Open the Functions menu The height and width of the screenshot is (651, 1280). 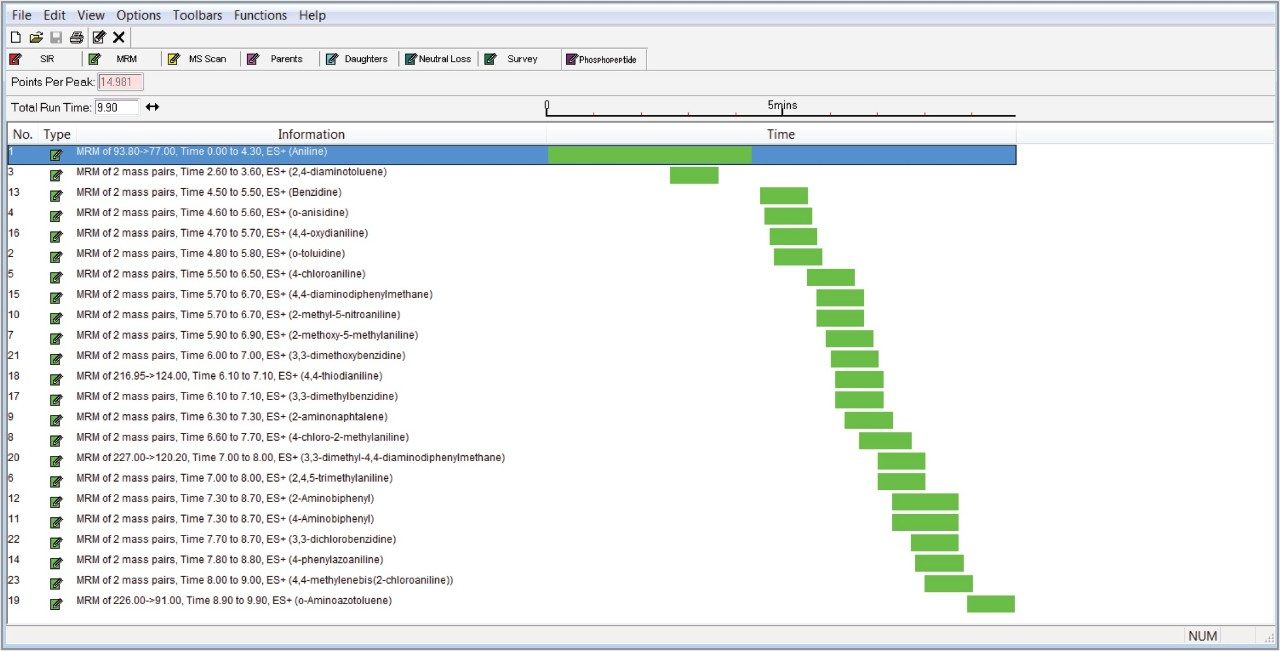[260, 15]
